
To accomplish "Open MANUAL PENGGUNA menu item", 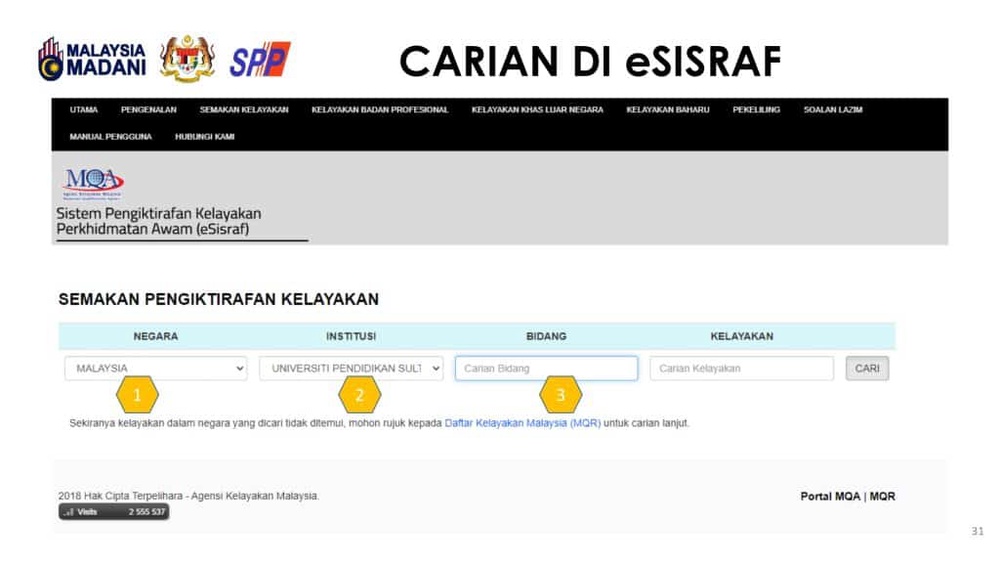I will [110, 136].
